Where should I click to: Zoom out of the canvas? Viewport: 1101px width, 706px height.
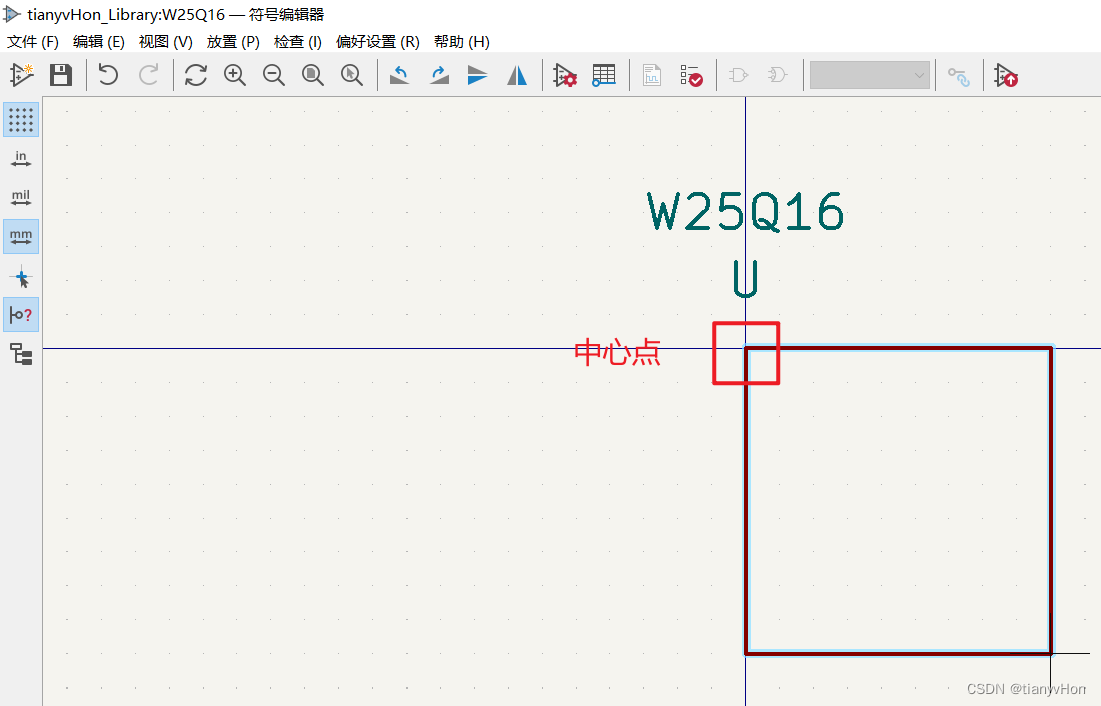[274, 74]
